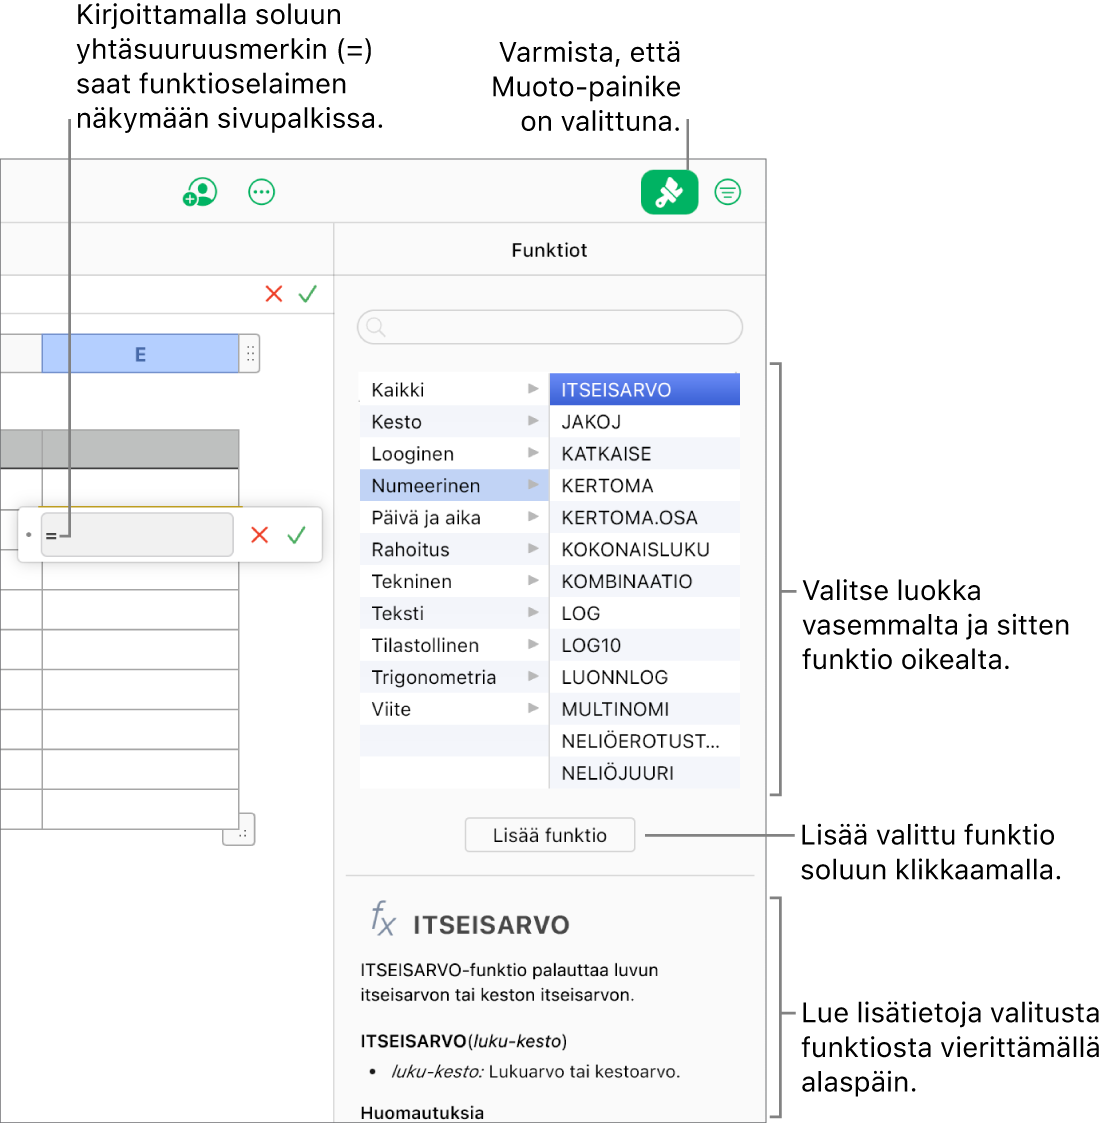The image size is (1109, 1123).
Task: Click the Collaborate add-person icon
Action: tap(200, 192)
